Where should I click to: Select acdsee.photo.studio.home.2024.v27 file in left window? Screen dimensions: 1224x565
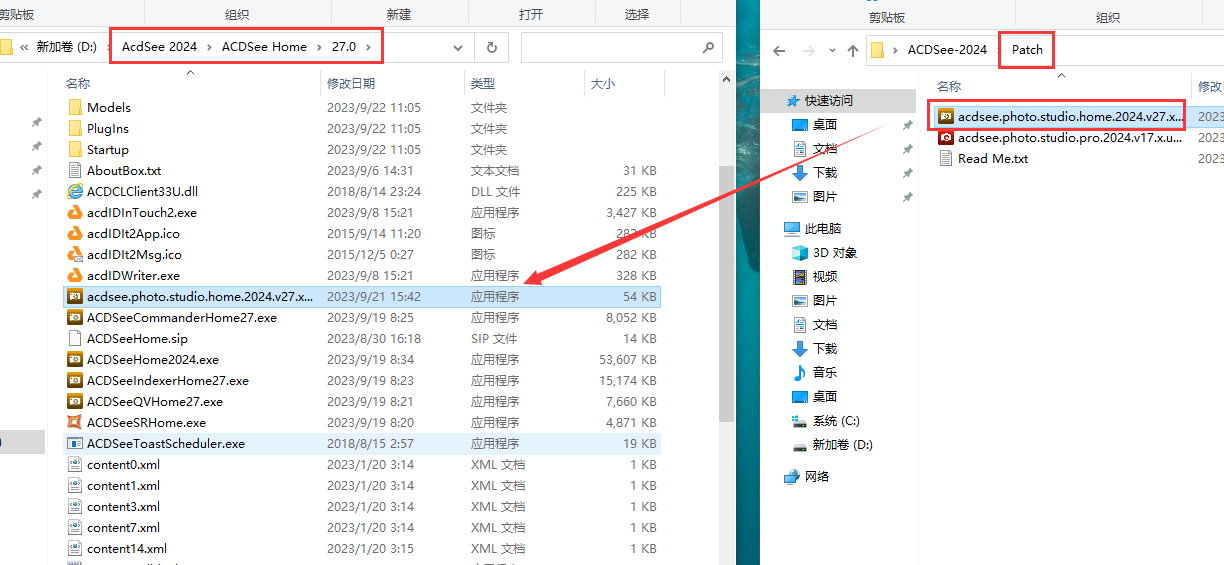(x=363, y=297)
